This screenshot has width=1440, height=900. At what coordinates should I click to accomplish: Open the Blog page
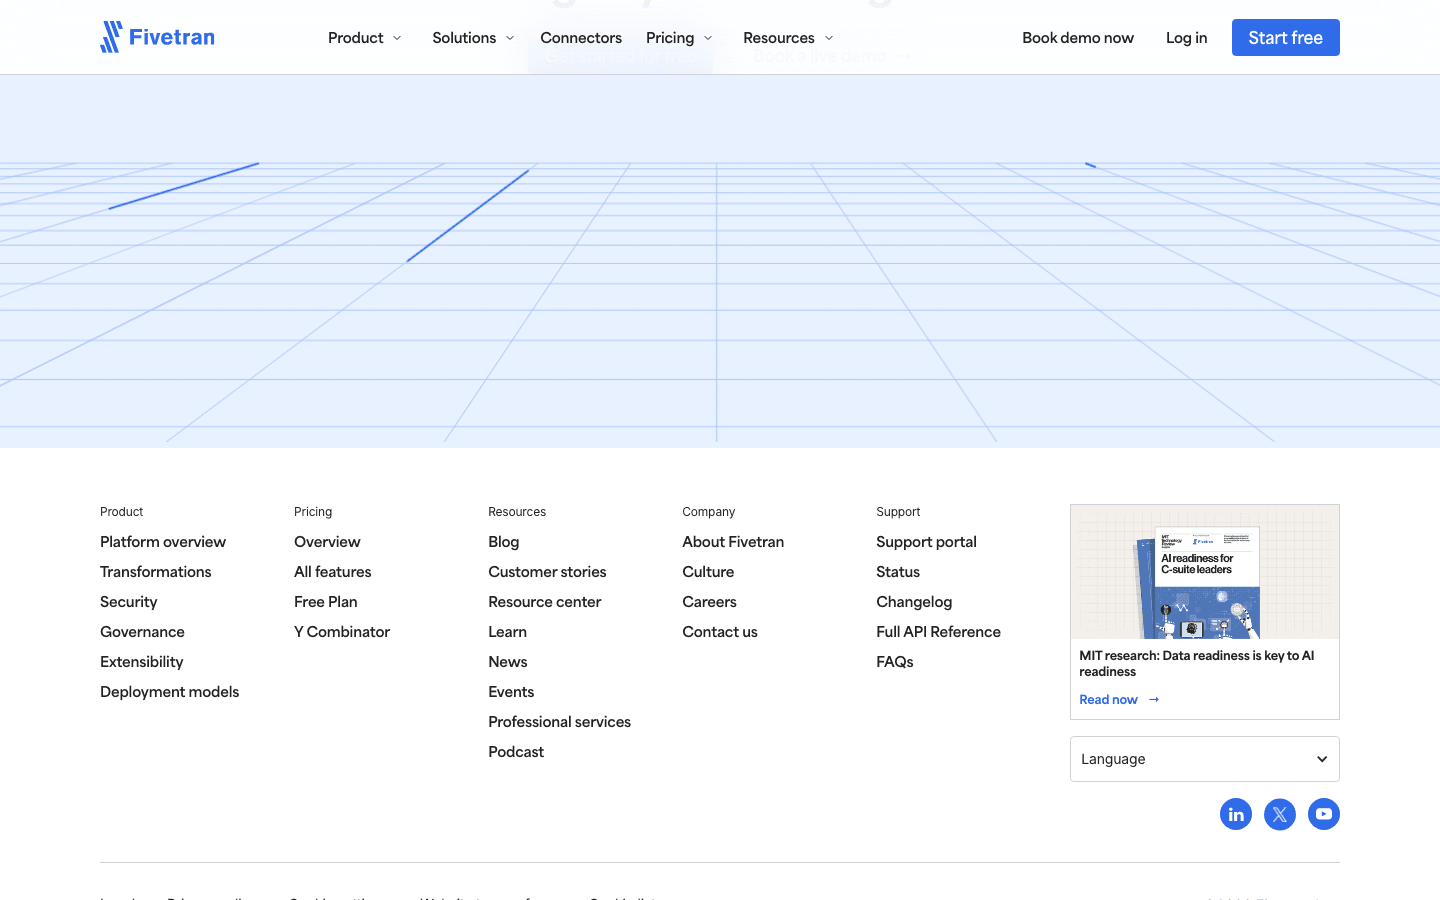503,541
